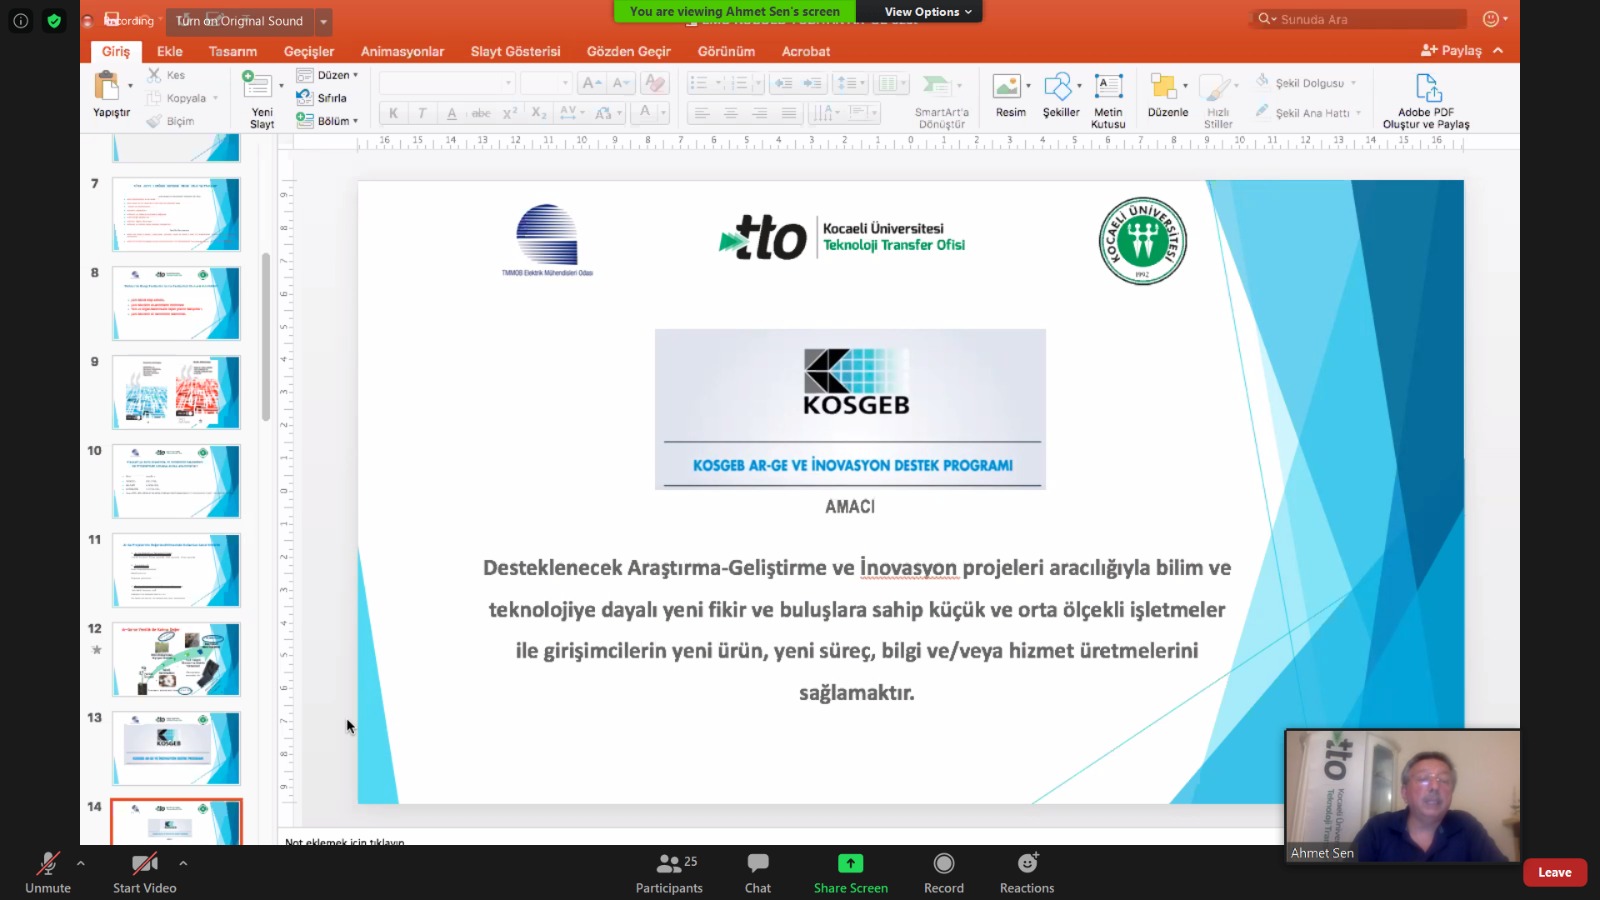Image resolution: width=1600 pixels, height=900 pixels.
Task: Open the Düzen layout dropdown
Action: pyautogui.click(x=328, y=75)
